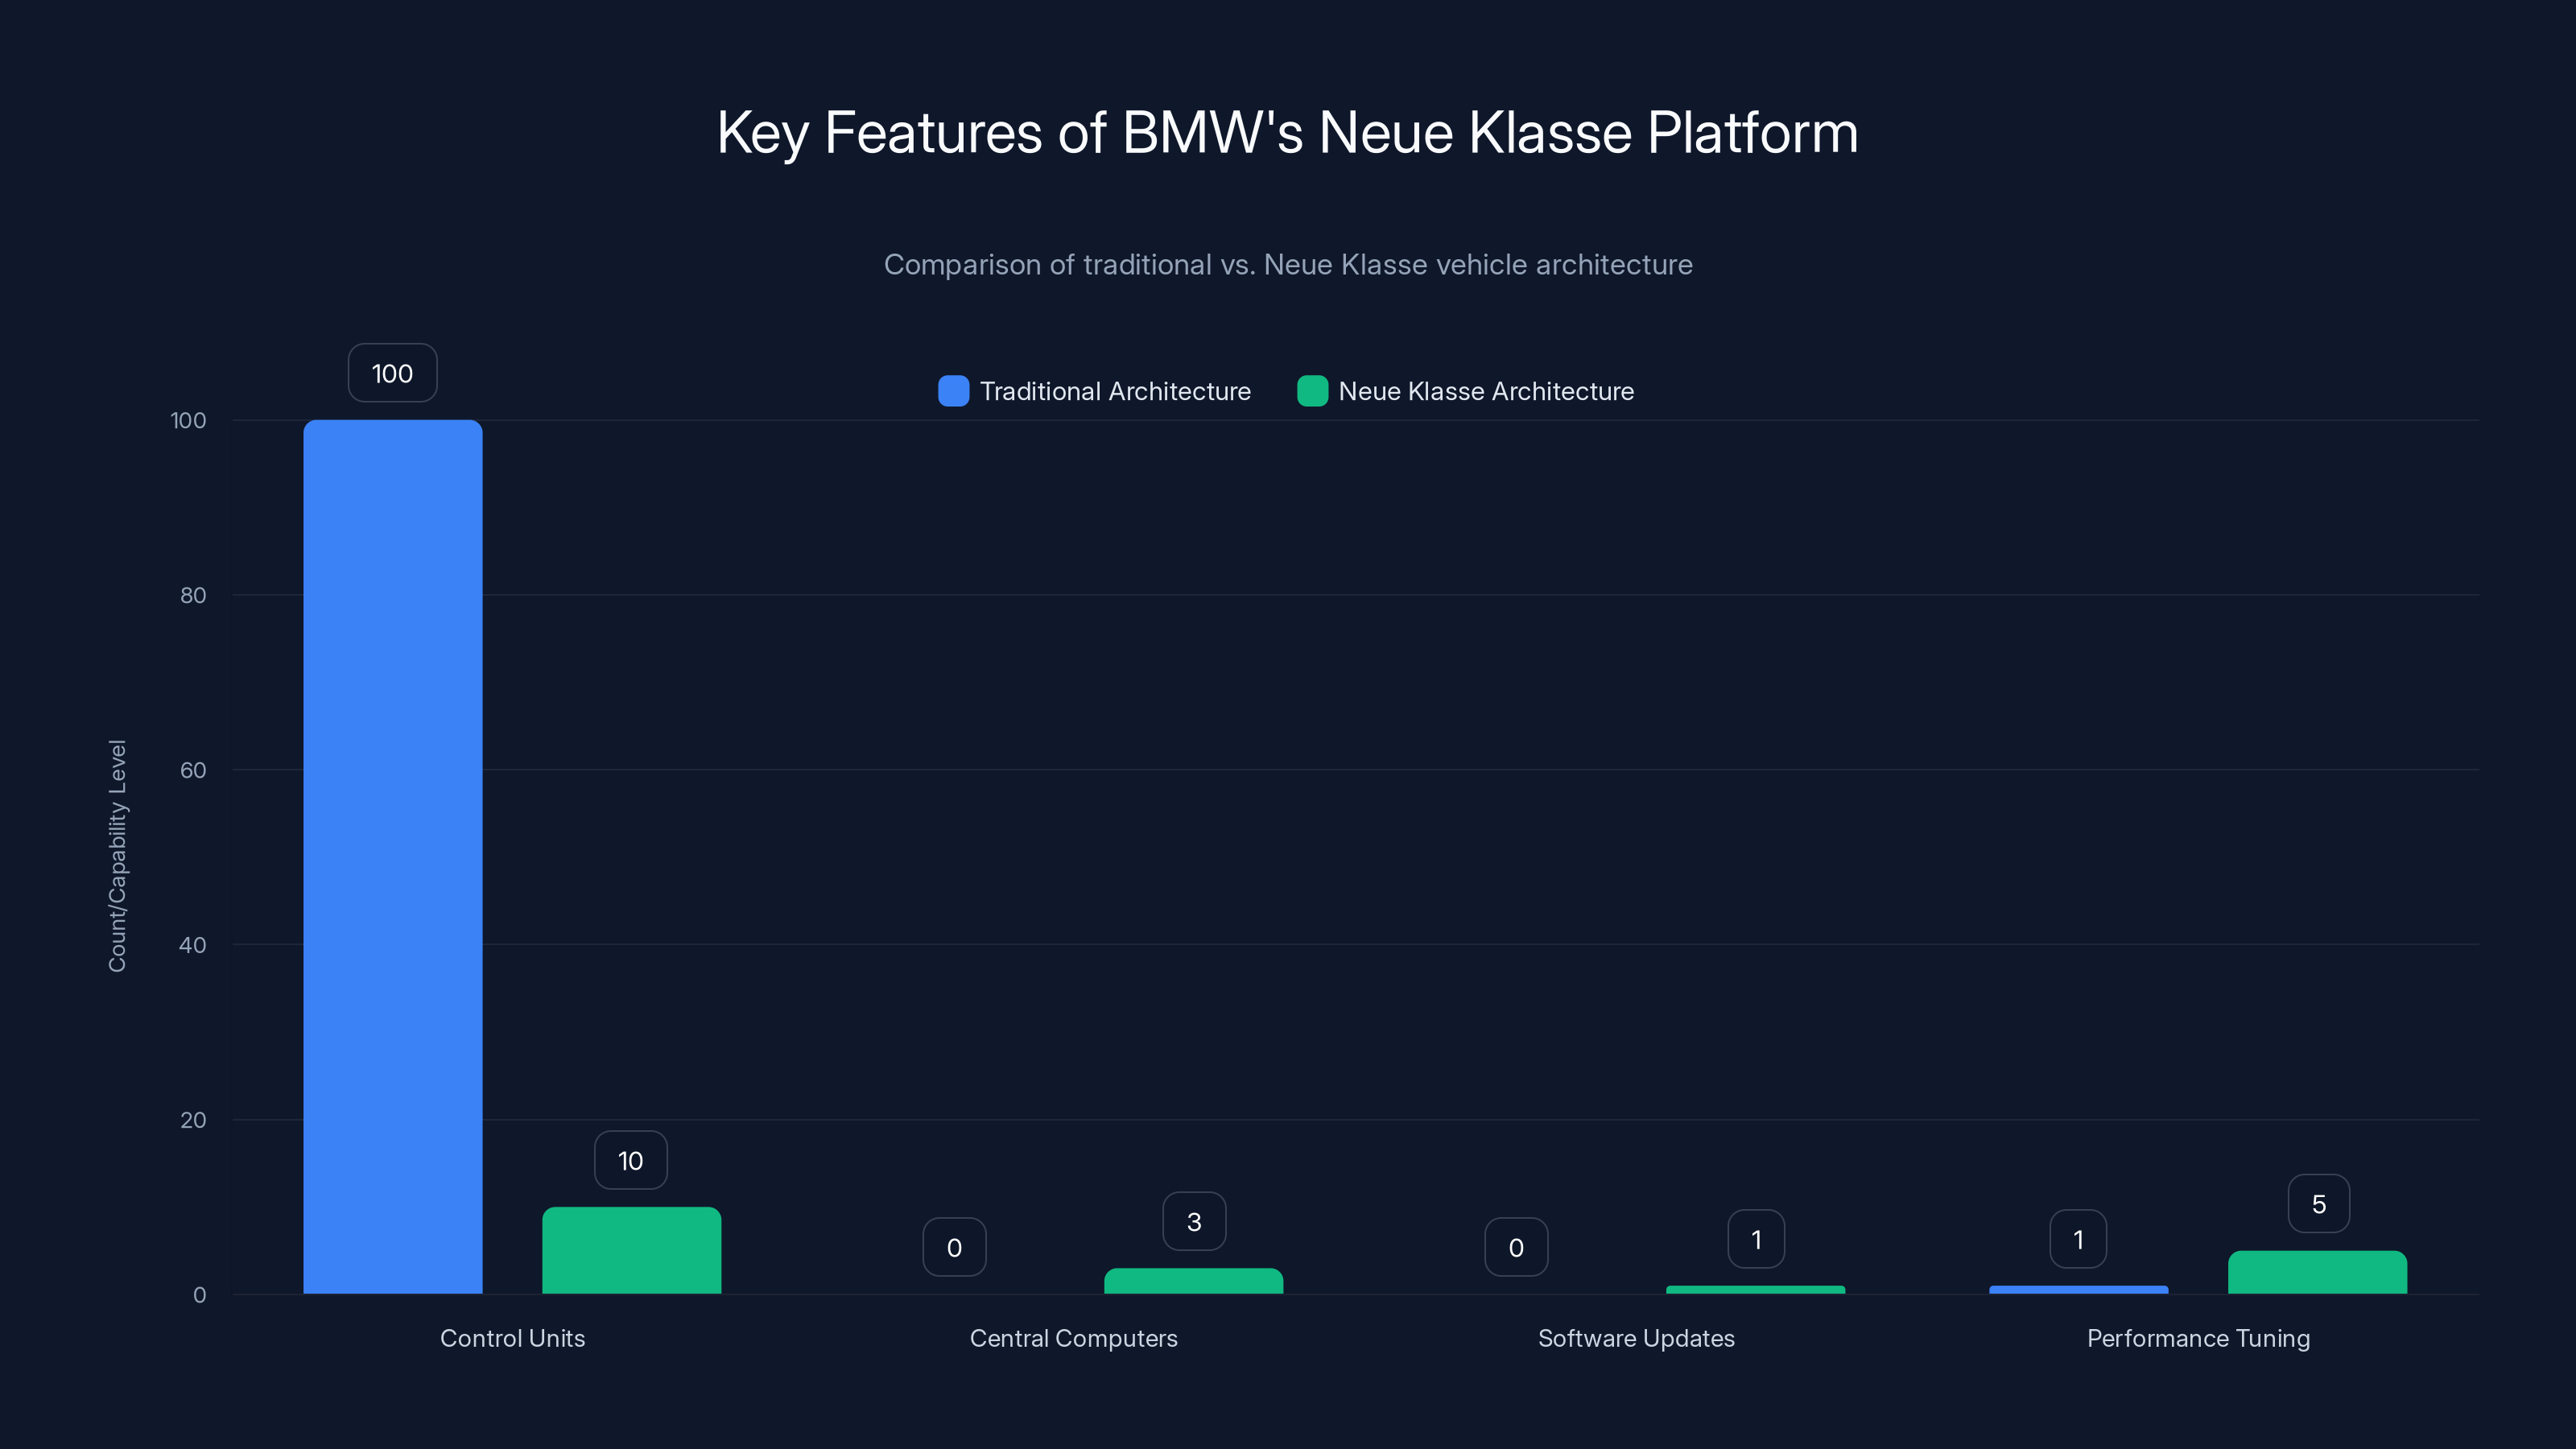Image resolution: width=2576 pixels, height=1449 pixels.
Task: Click the blue bar's 1 label in Performance Tuning
Action: 2078,1239
